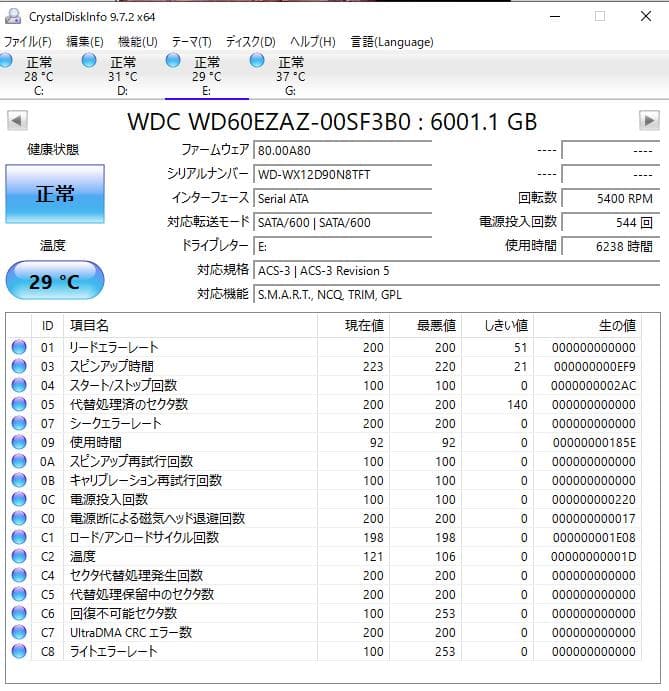Select ロード/アンロードサイクル回数 attribute name
This screenshot has width=669, height=691.
click(x=145, y=538)
